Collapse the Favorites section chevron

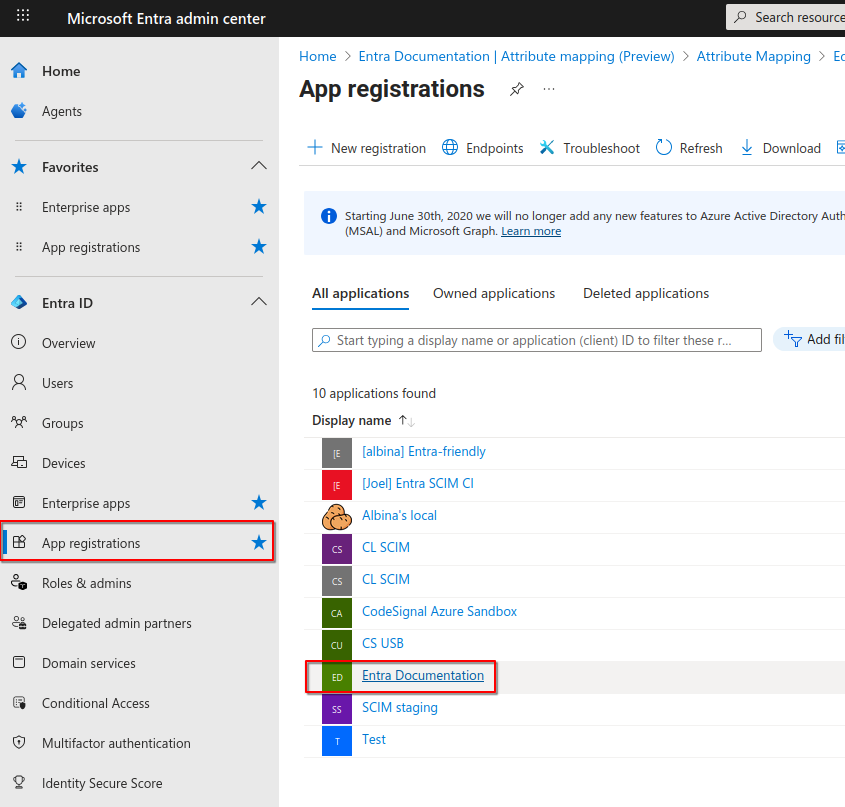coord(259,165)
